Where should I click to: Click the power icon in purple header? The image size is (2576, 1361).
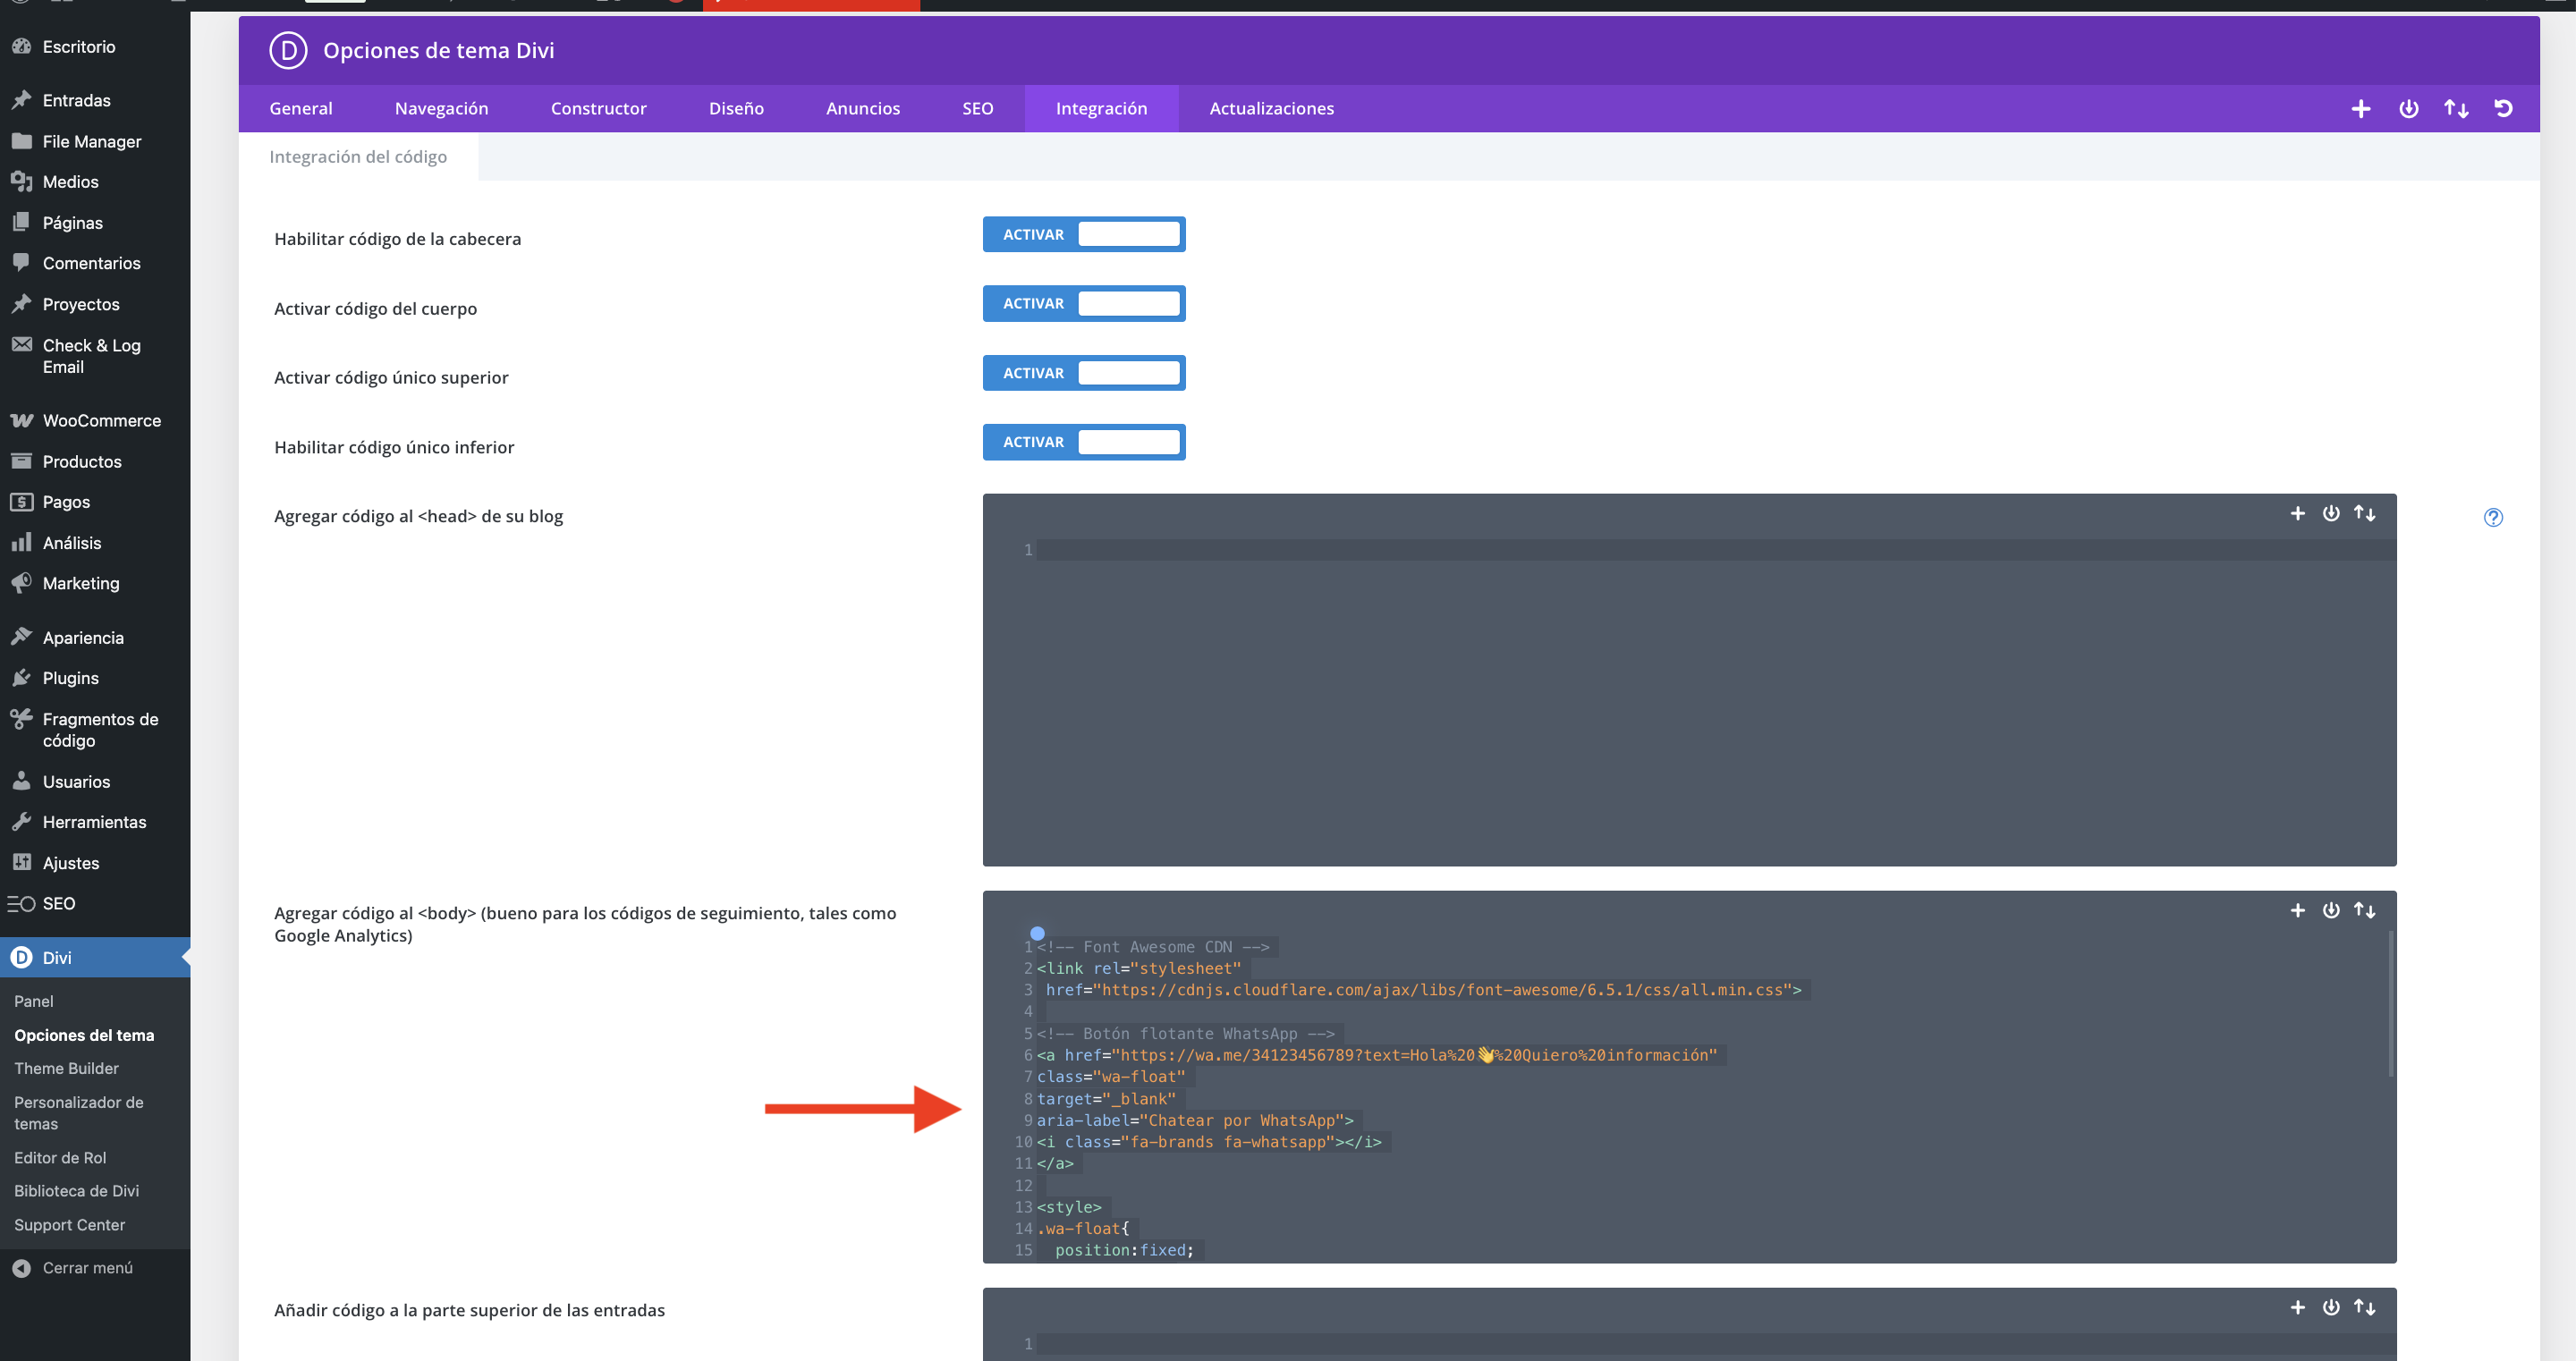tap(2408, 108)
